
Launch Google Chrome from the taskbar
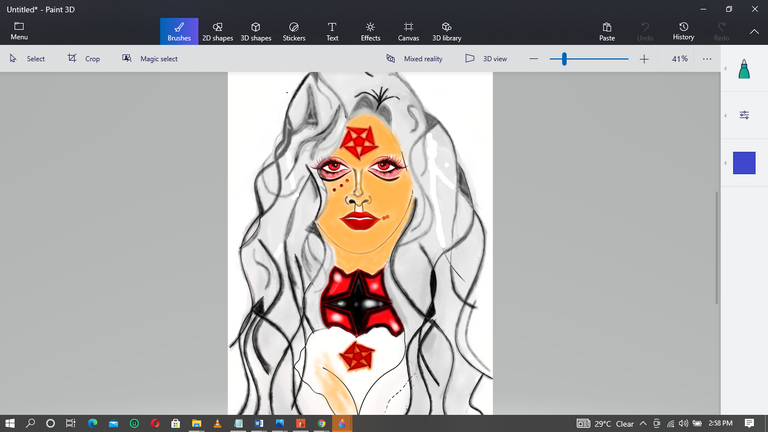pos(321,423)
